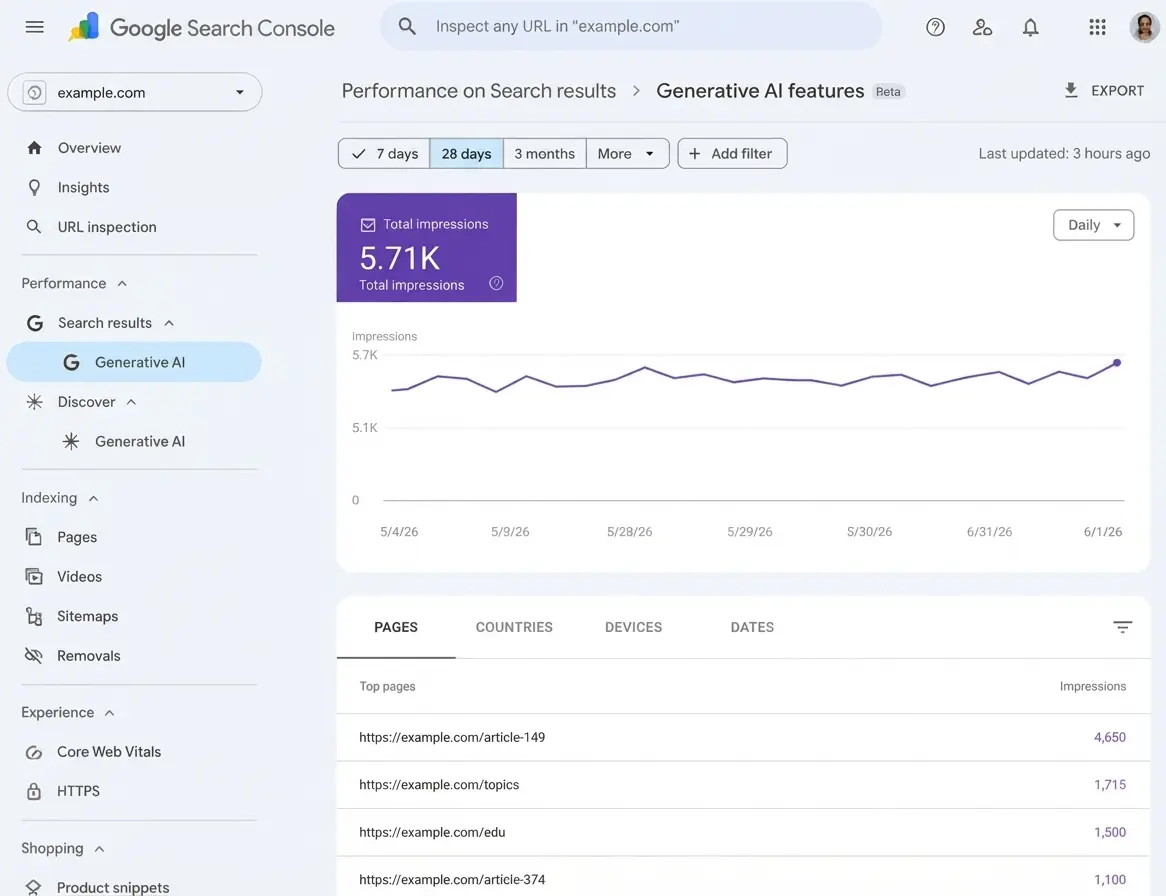
Task: Click Total impressions help icon
Action: (496, 283)
